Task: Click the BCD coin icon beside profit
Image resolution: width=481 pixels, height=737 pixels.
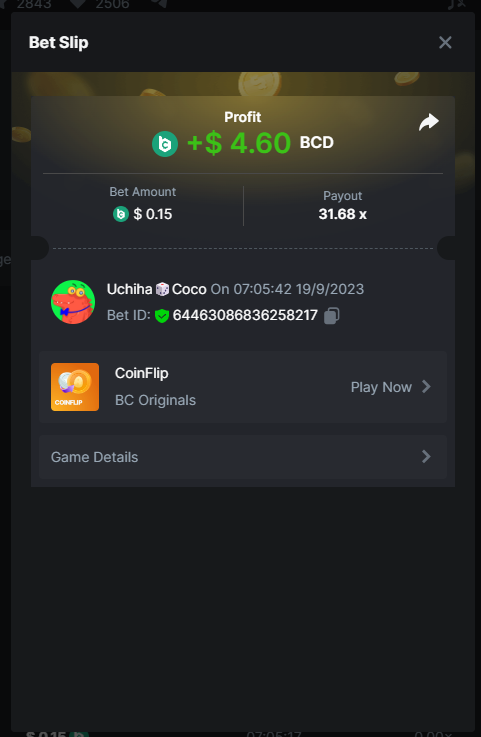Action: pyautogui.click(x=165, y=144)
